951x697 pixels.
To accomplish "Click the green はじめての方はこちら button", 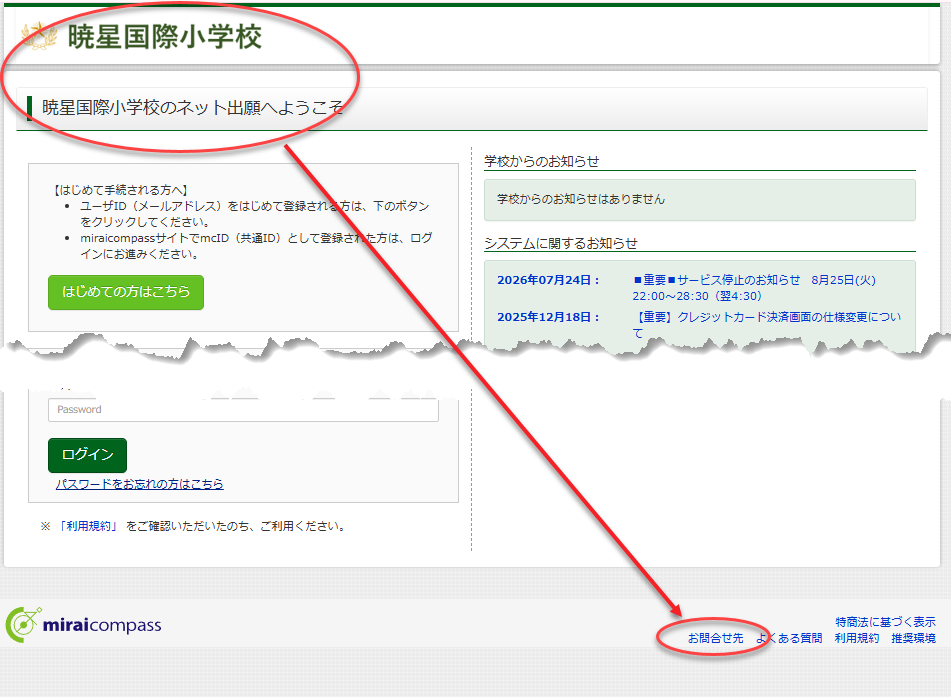I will click(x=126, y=292).
